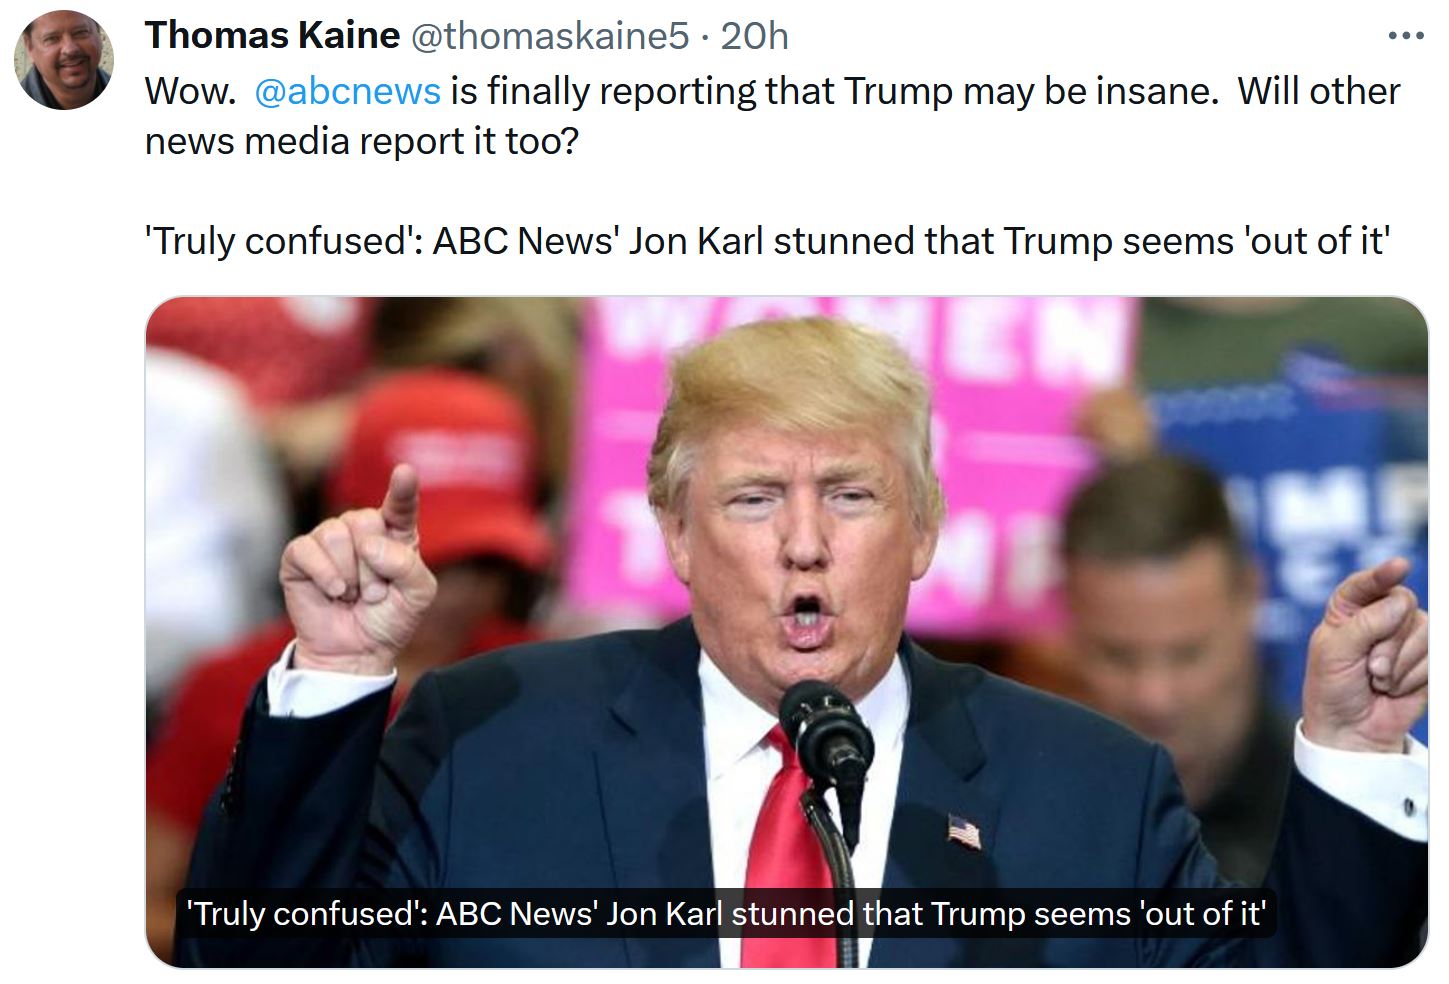Viewport: 1449px width, 984px height.
Task: Click the Thomas Kaine display name
Action: [272, 36]
